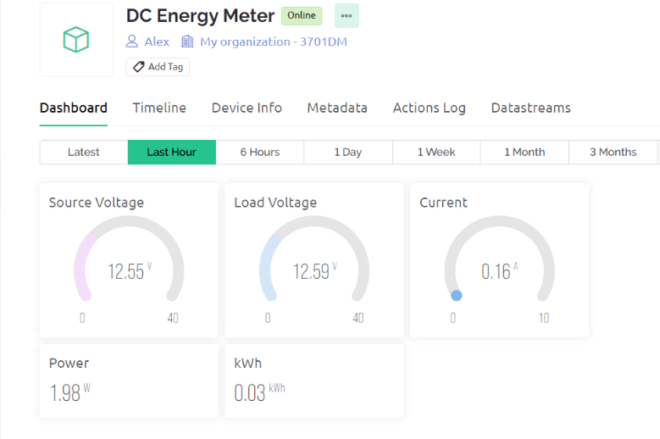Click the 12.55 V source voltage value
Viewport: 660px width, 439px height.
click(x=130, y=271)
